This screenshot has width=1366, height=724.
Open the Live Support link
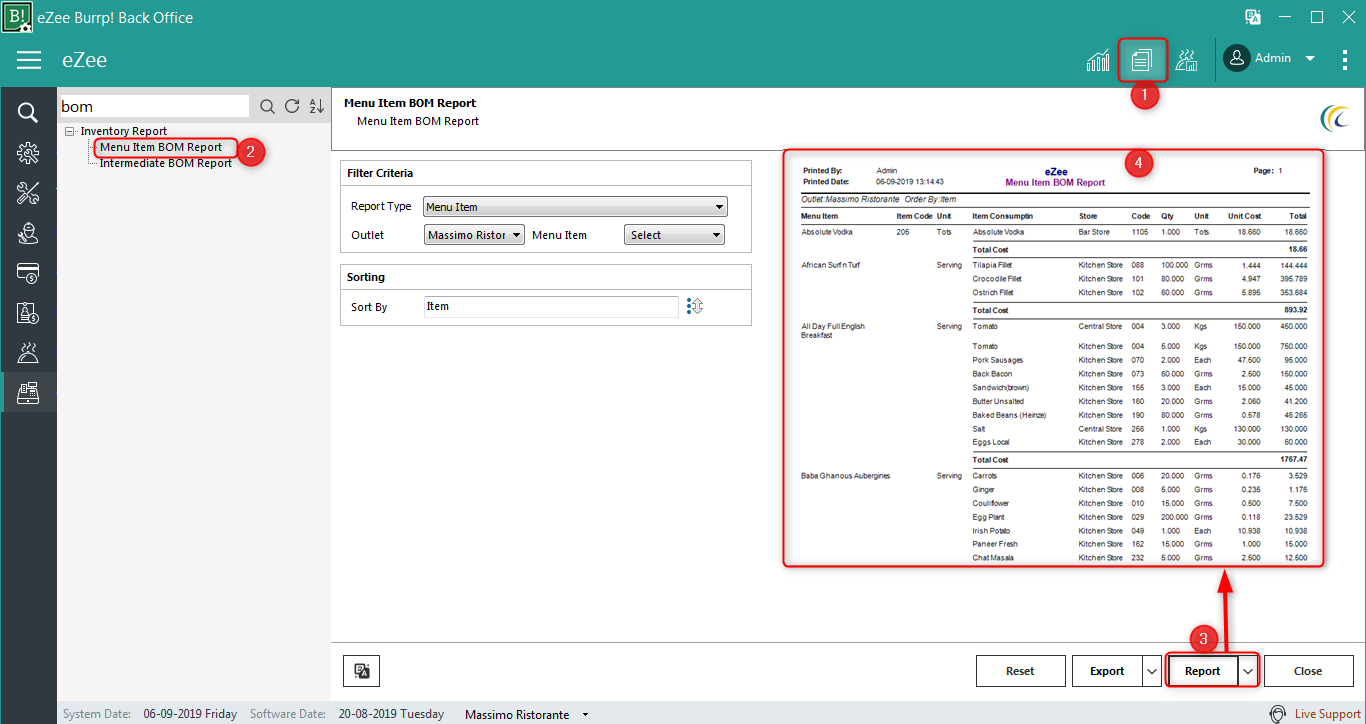(1327, 714)
